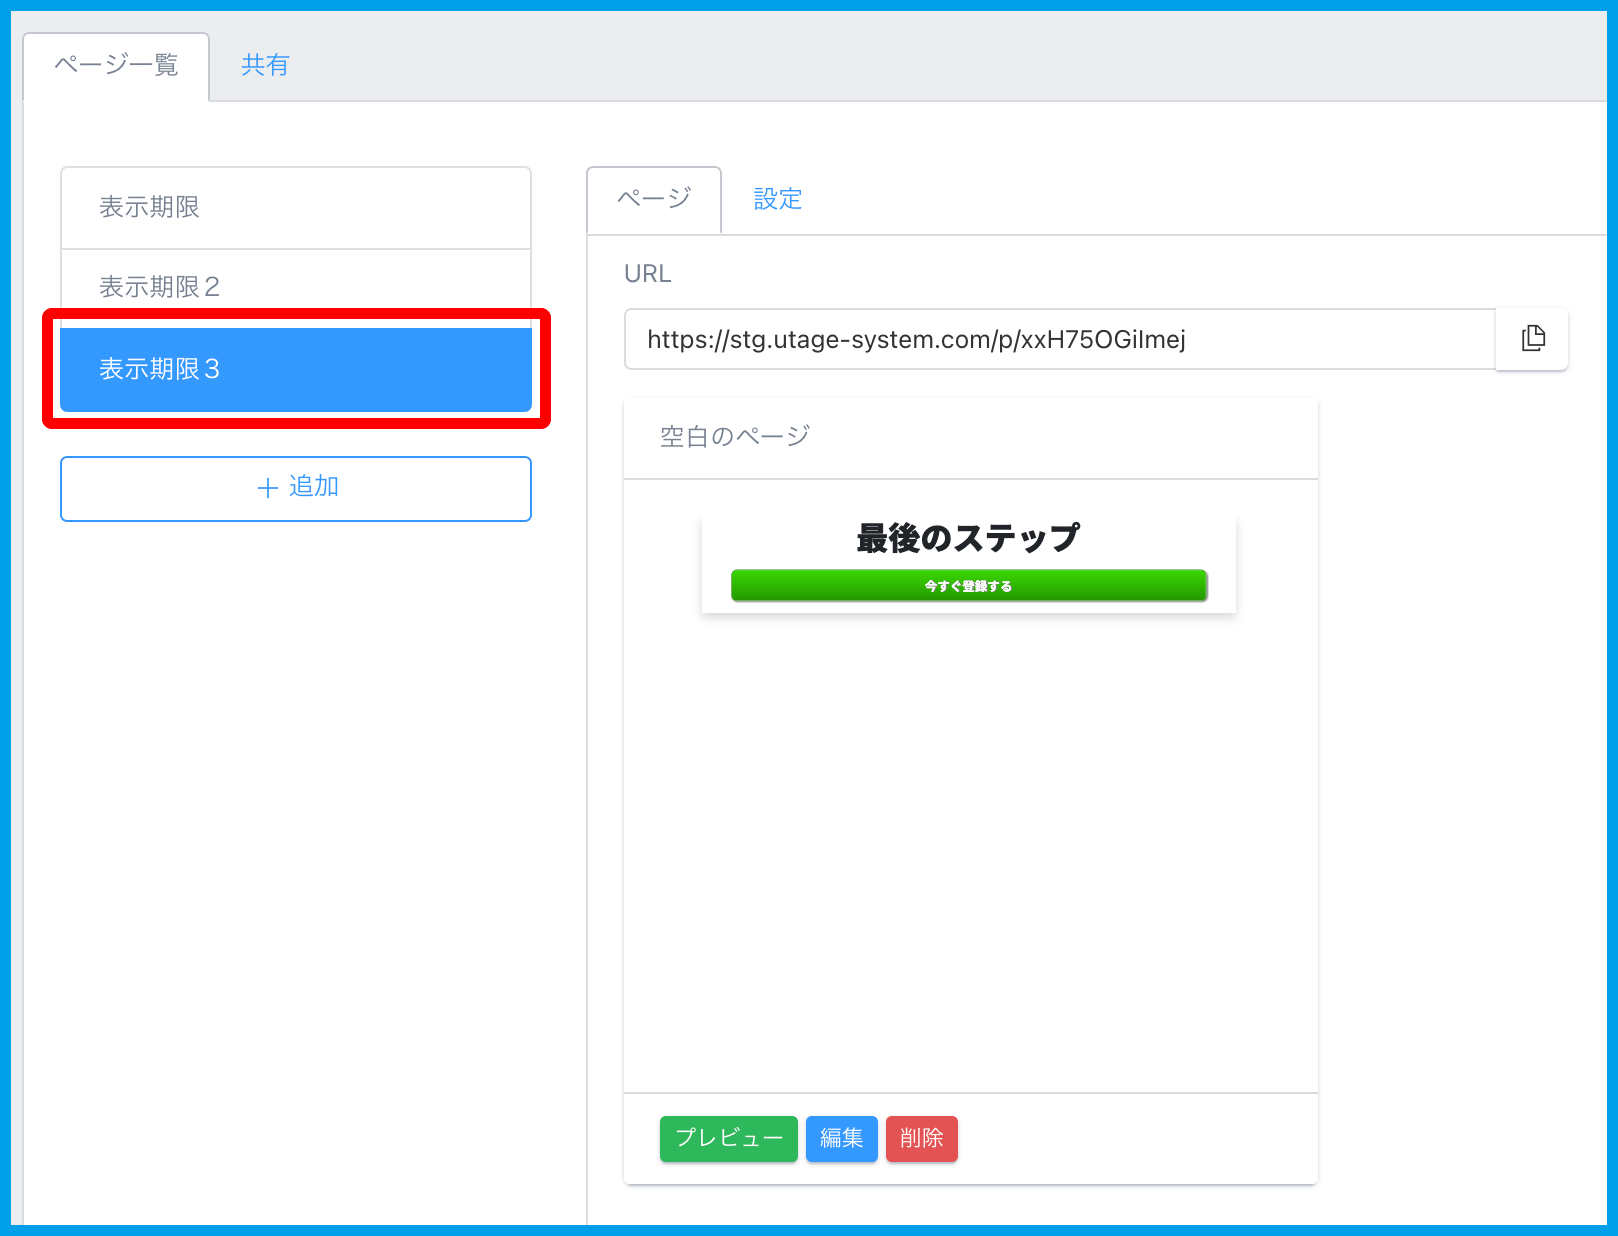1618x1236 pixels.
Task: Switch to the 設定 sub-tab
Action: point(777,199)
